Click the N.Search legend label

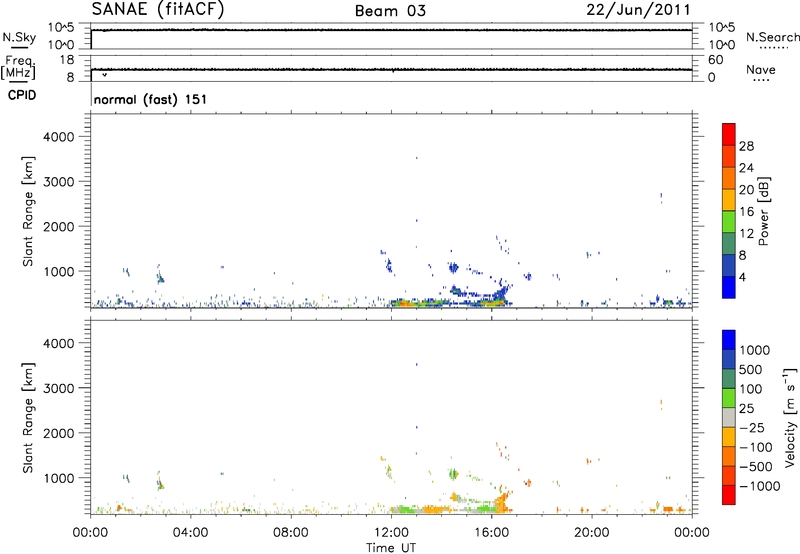[772, 37]
